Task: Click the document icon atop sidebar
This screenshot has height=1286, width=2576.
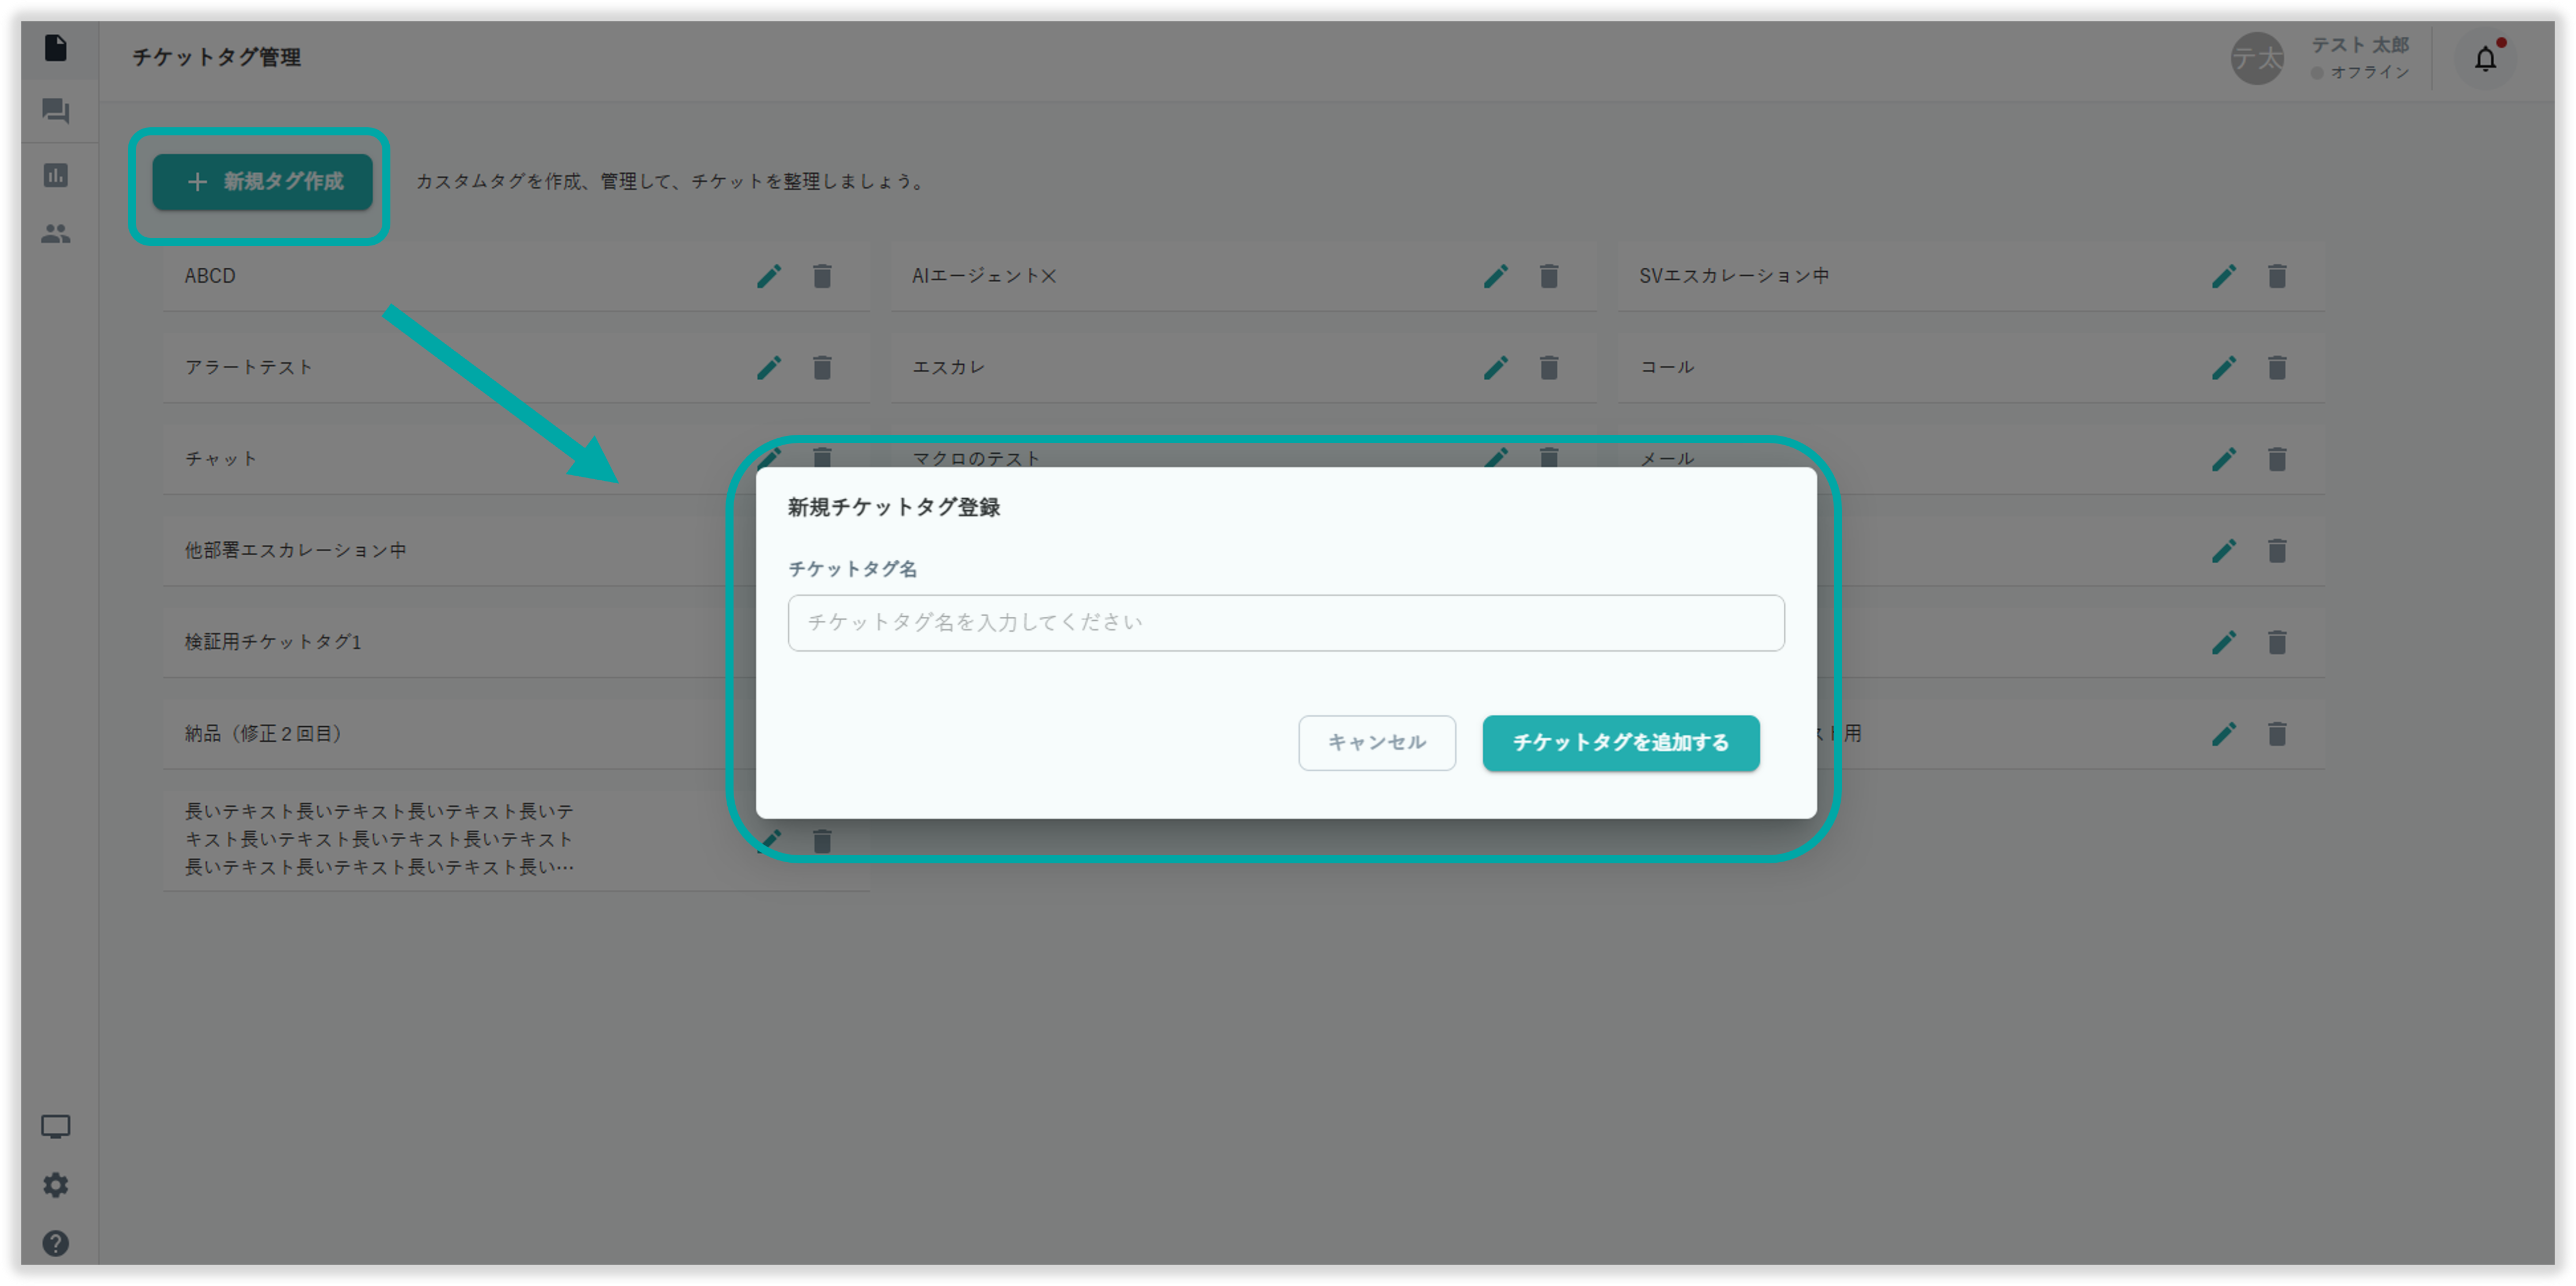Action: click(56, 48)
